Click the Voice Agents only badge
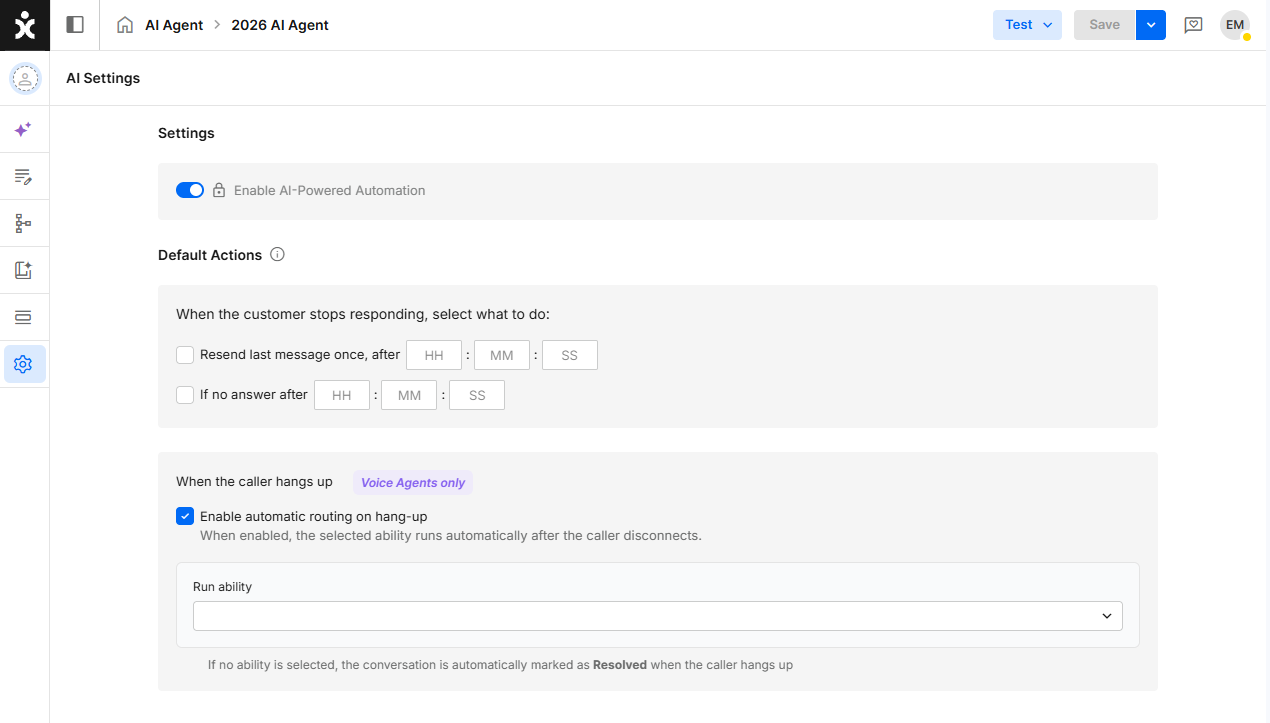The image size is (1270, 723). tap(413, 482)
